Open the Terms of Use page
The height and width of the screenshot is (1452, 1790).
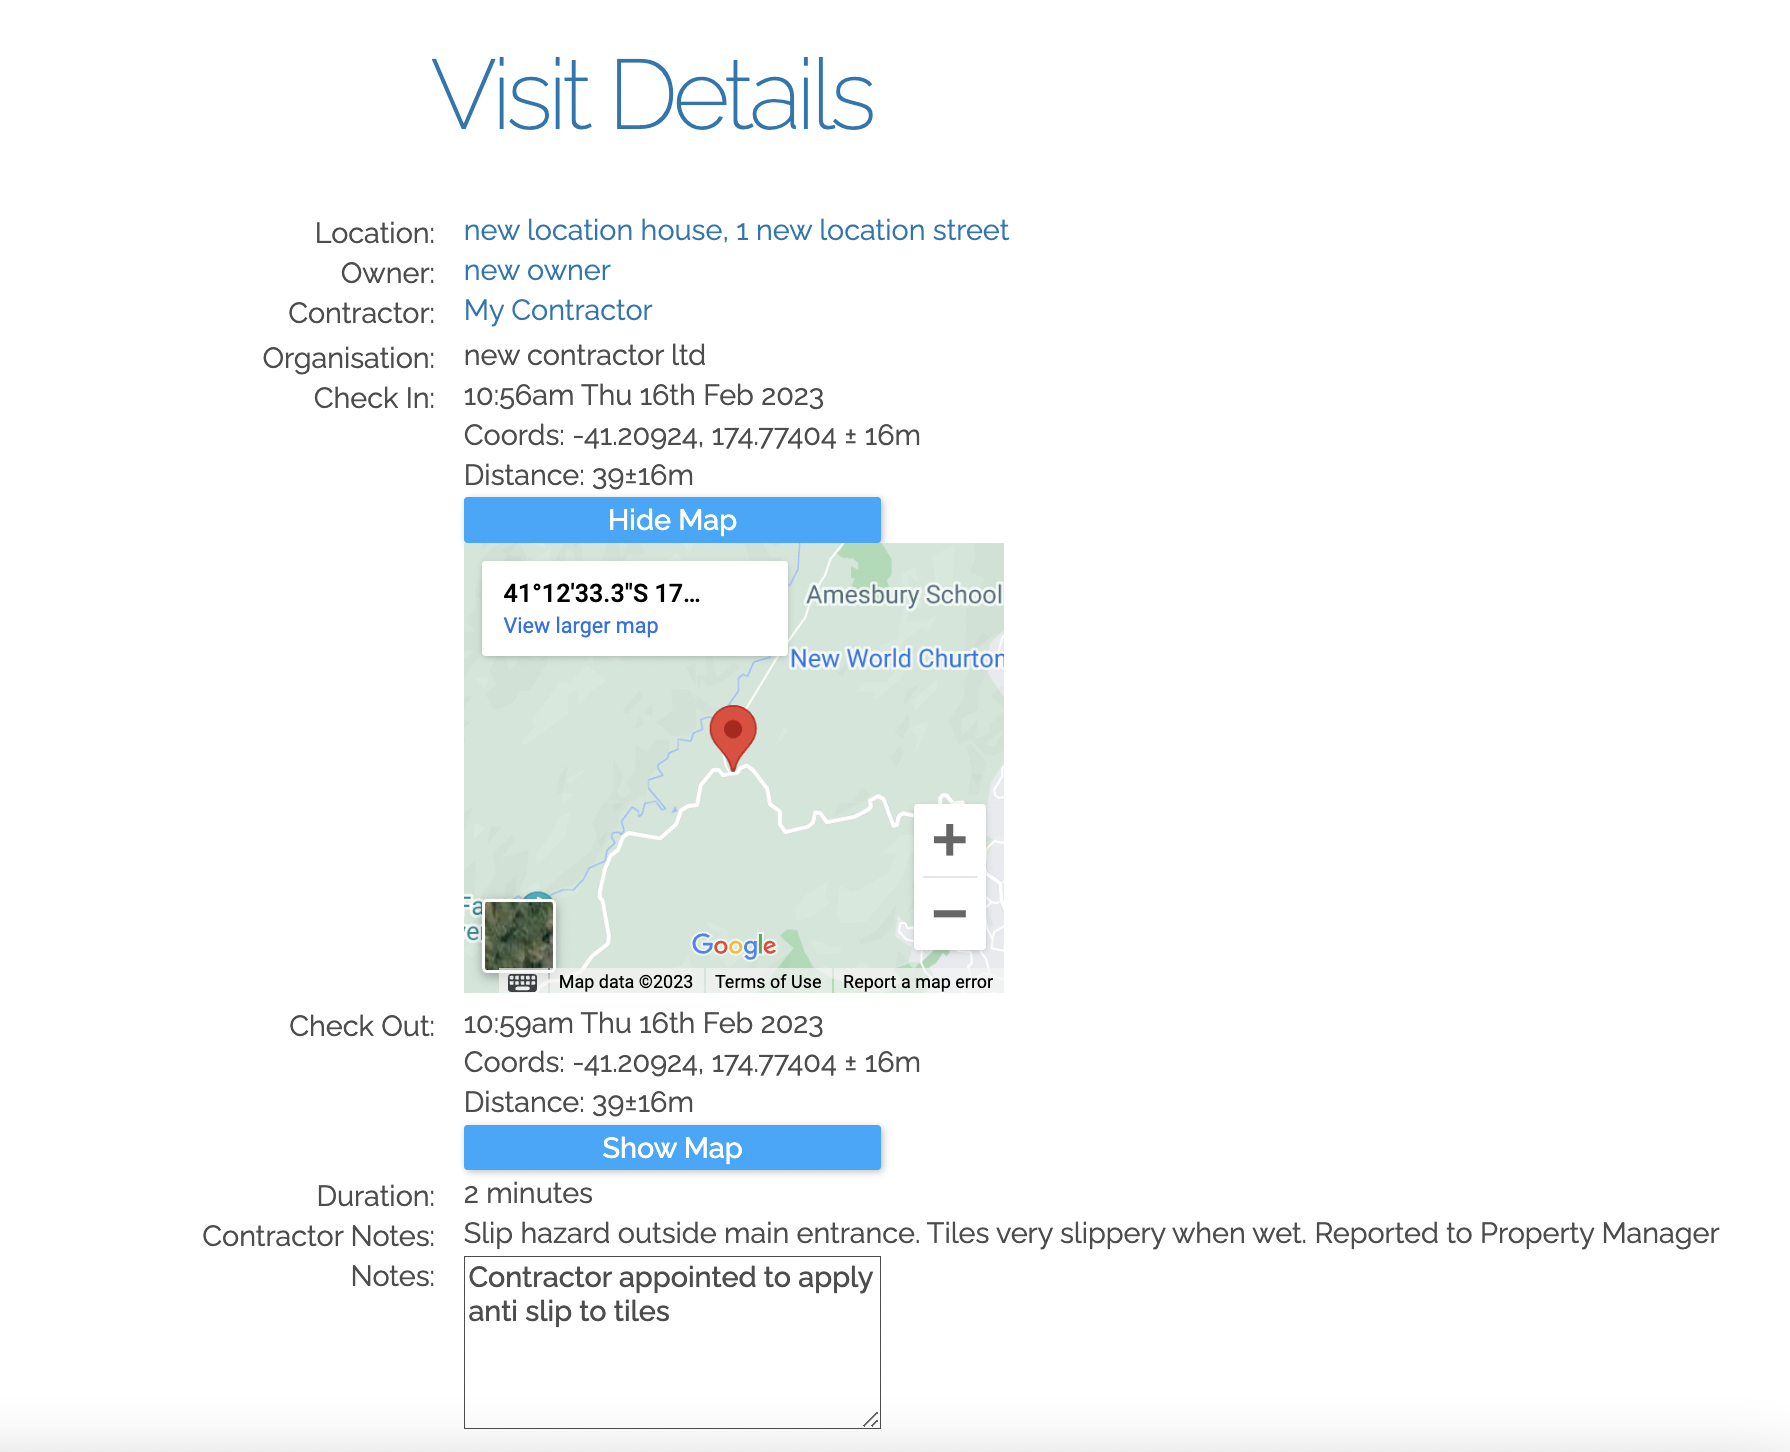(x=766, y=981)
